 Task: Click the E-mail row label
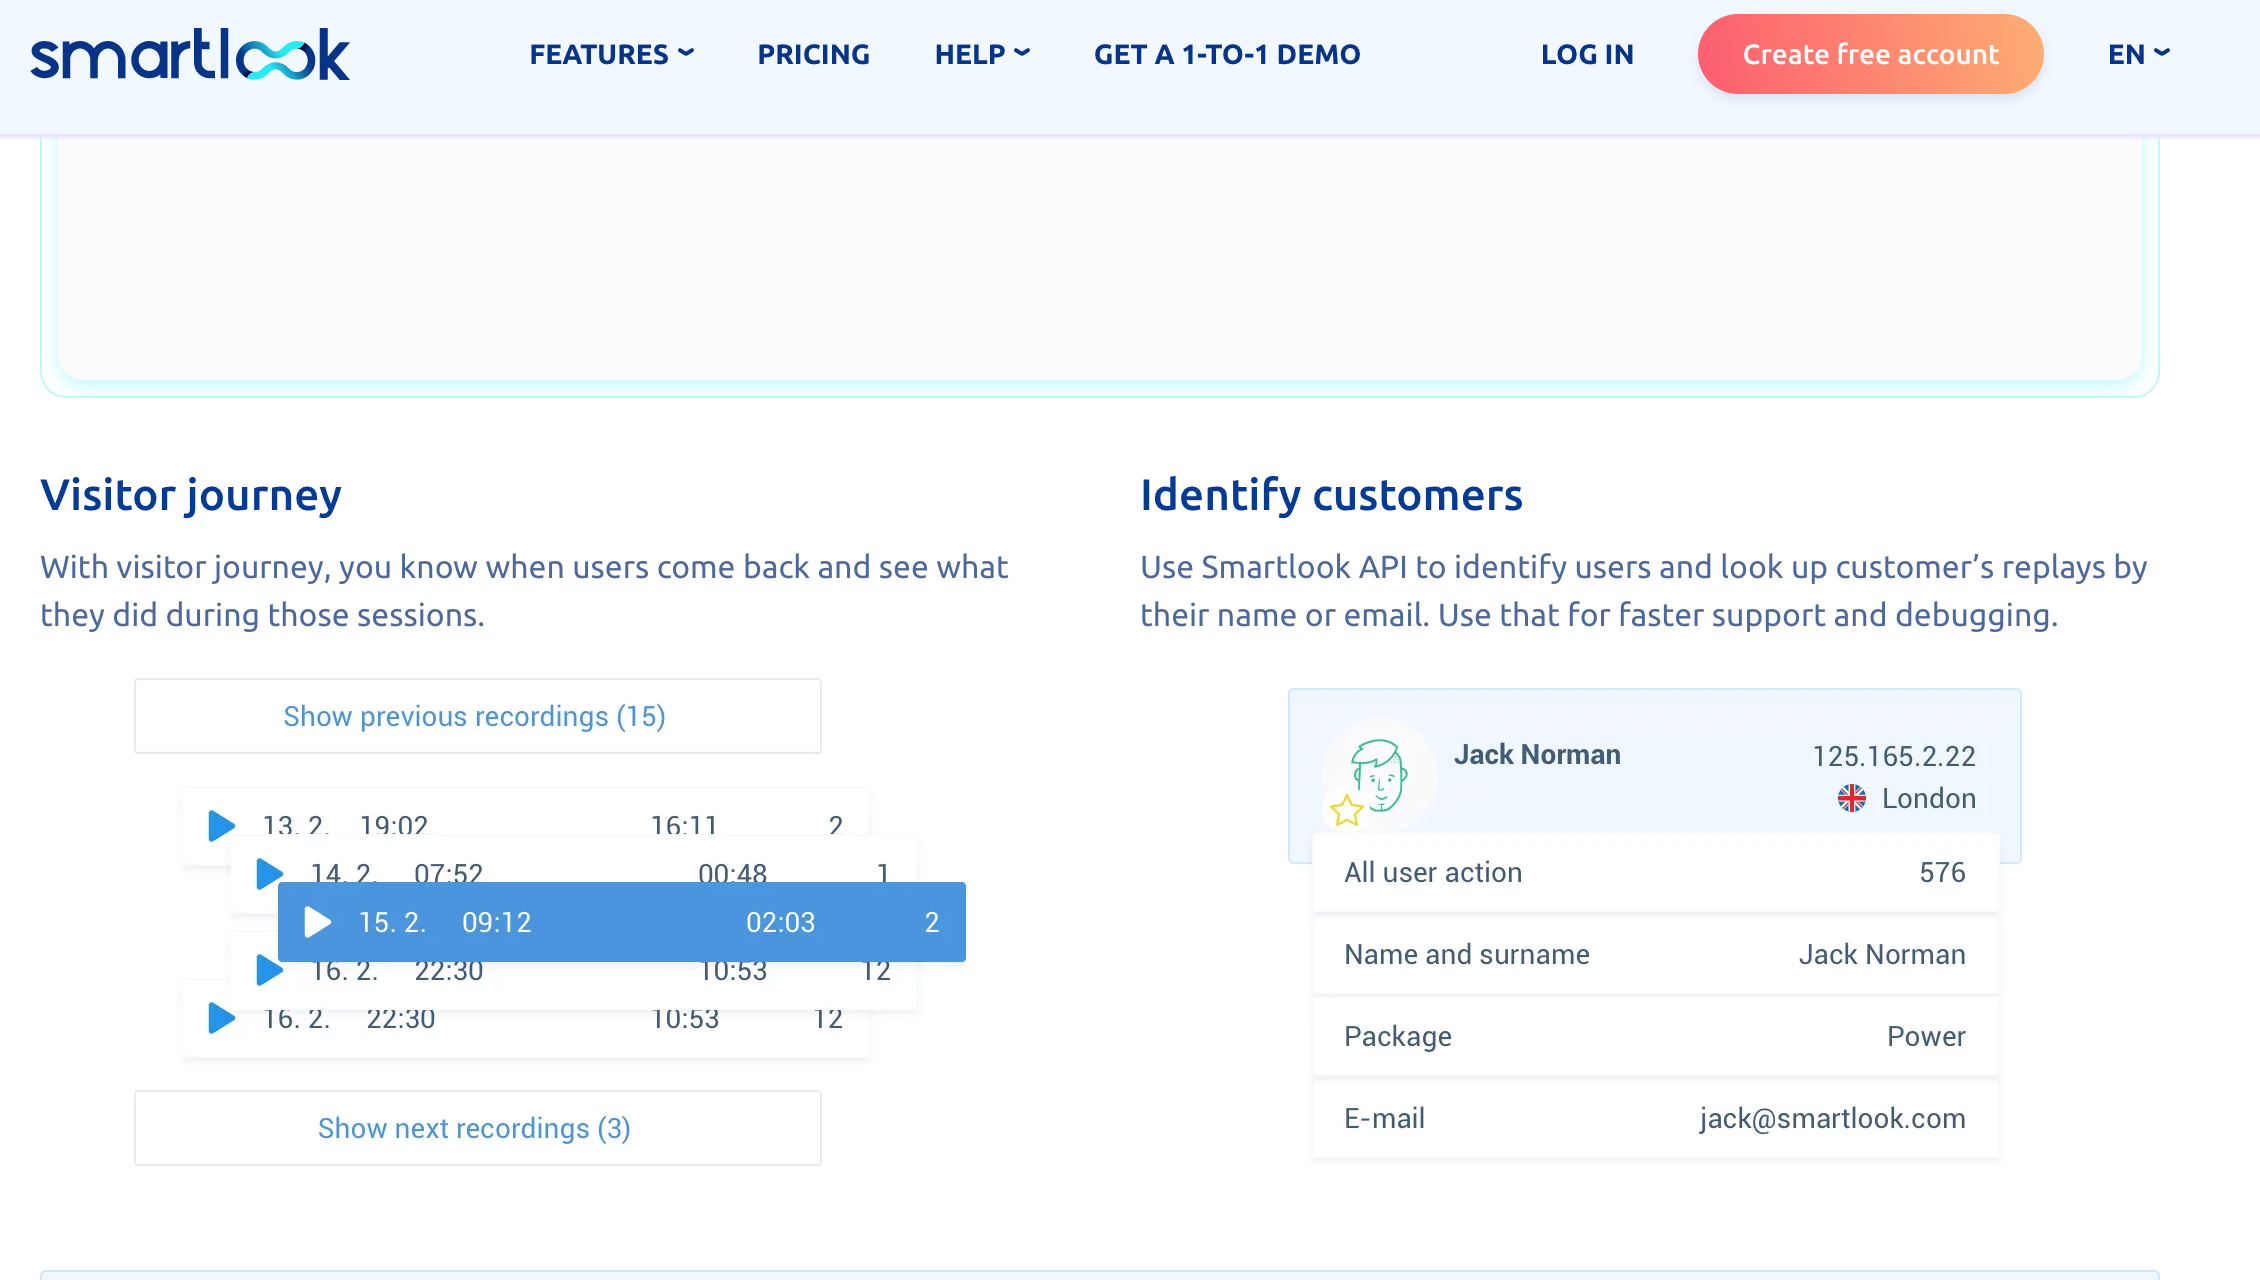(x=1384, y=1118)
